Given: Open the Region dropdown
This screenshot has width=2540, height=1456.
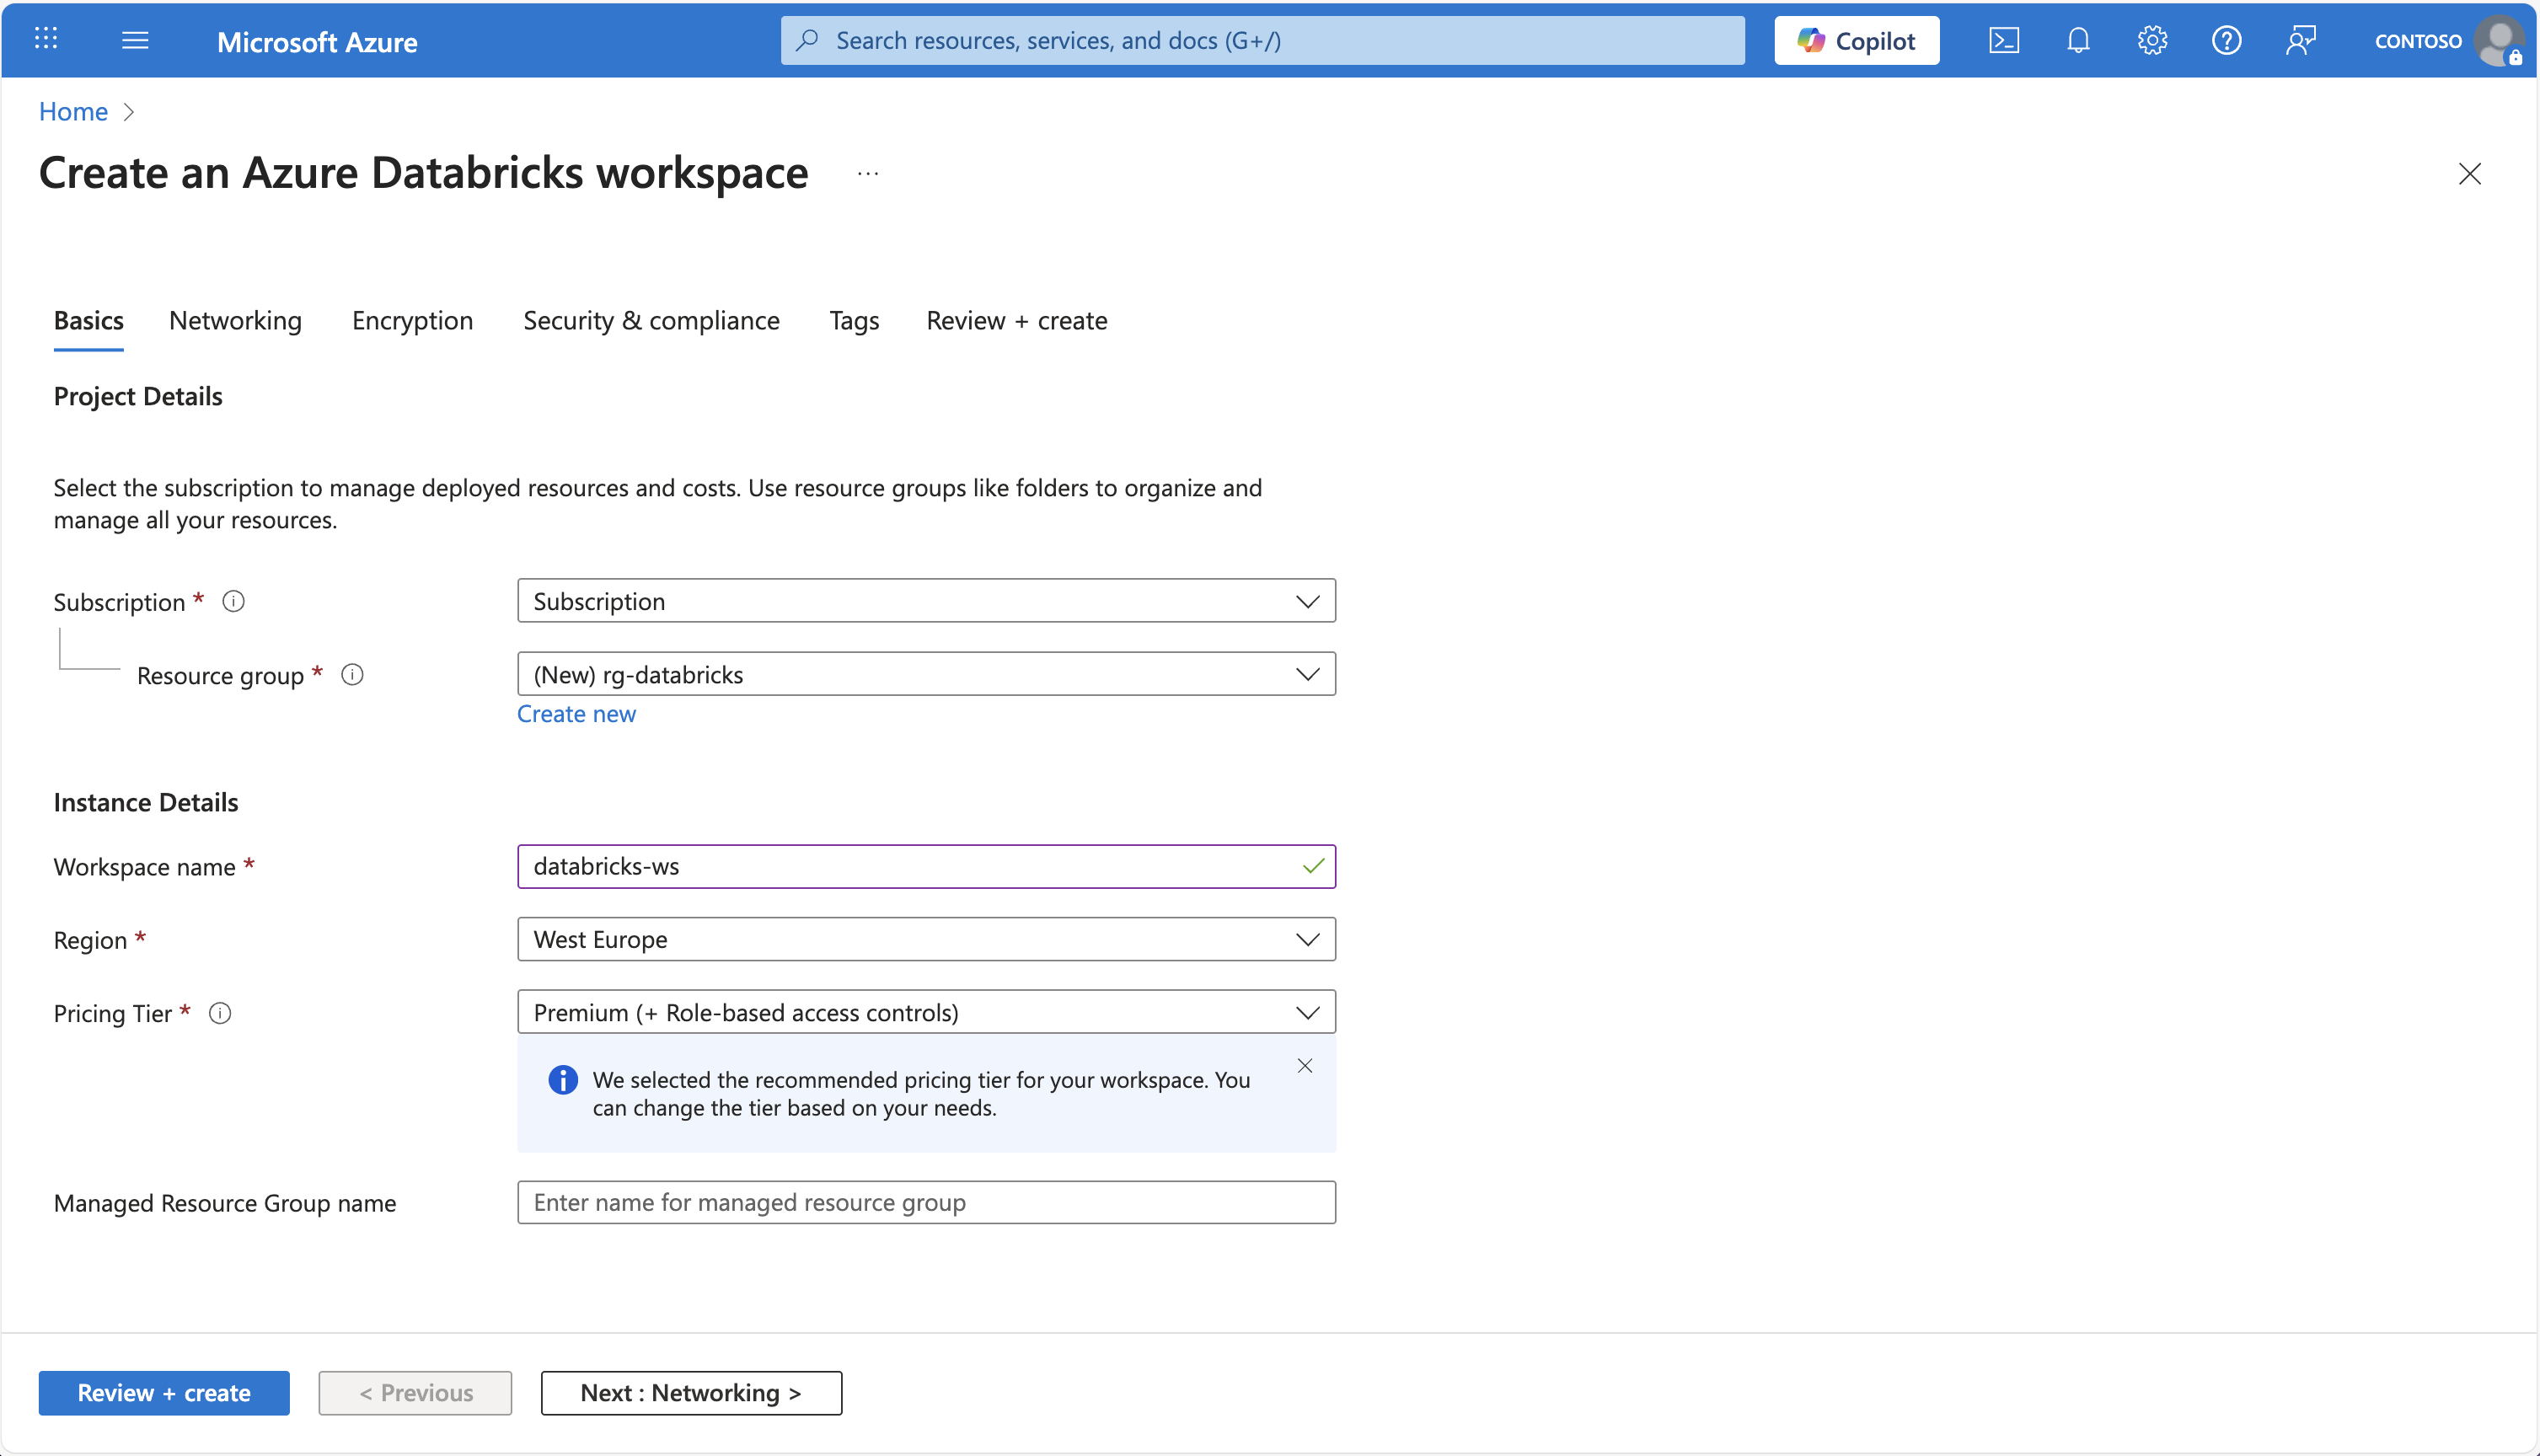Looking at the screenshot, I should click(x=1308, y=939).
